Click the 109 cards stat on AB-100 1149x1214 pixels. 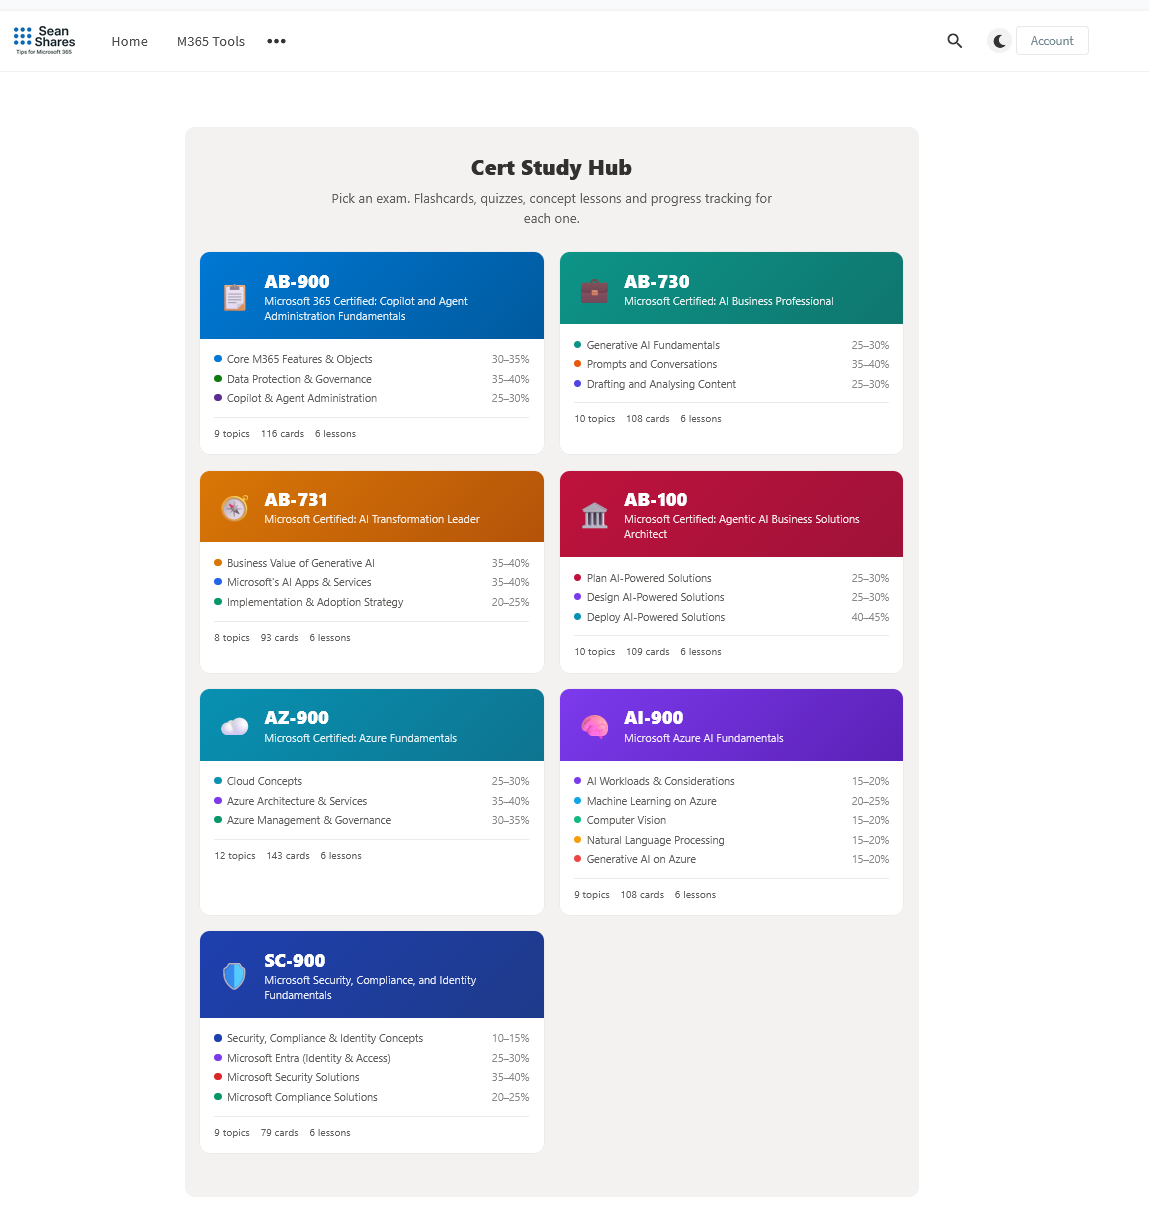point(648,652)
